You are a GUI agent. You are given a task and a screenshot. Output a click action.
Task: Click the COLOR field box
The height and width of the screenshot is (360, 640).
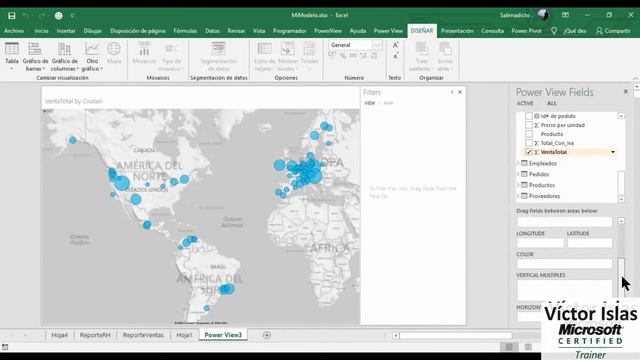coord(564,264)
